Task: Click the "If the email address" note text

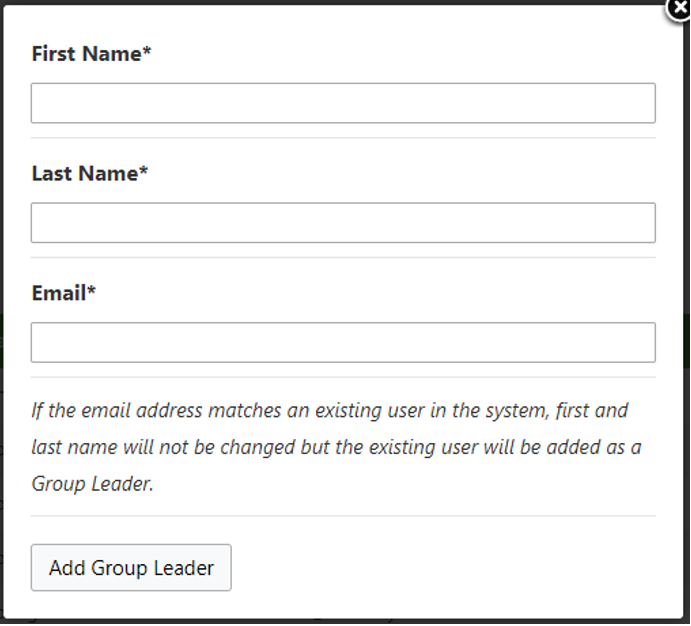Action: 117,411
